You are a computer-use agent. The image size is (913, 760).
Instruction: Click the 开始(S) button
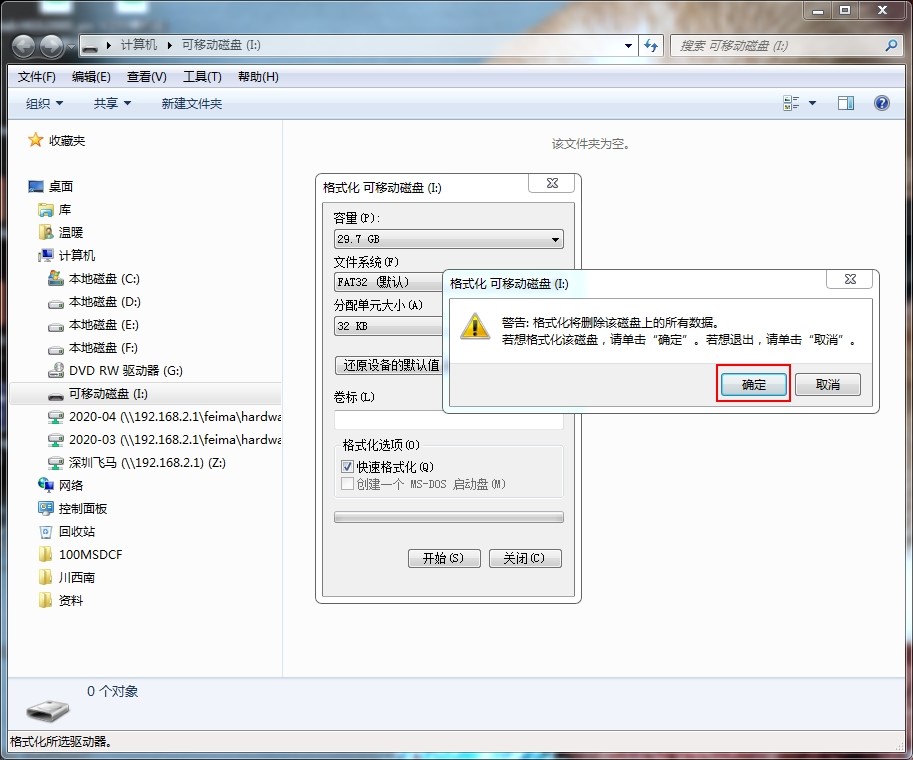coord(444,558)
